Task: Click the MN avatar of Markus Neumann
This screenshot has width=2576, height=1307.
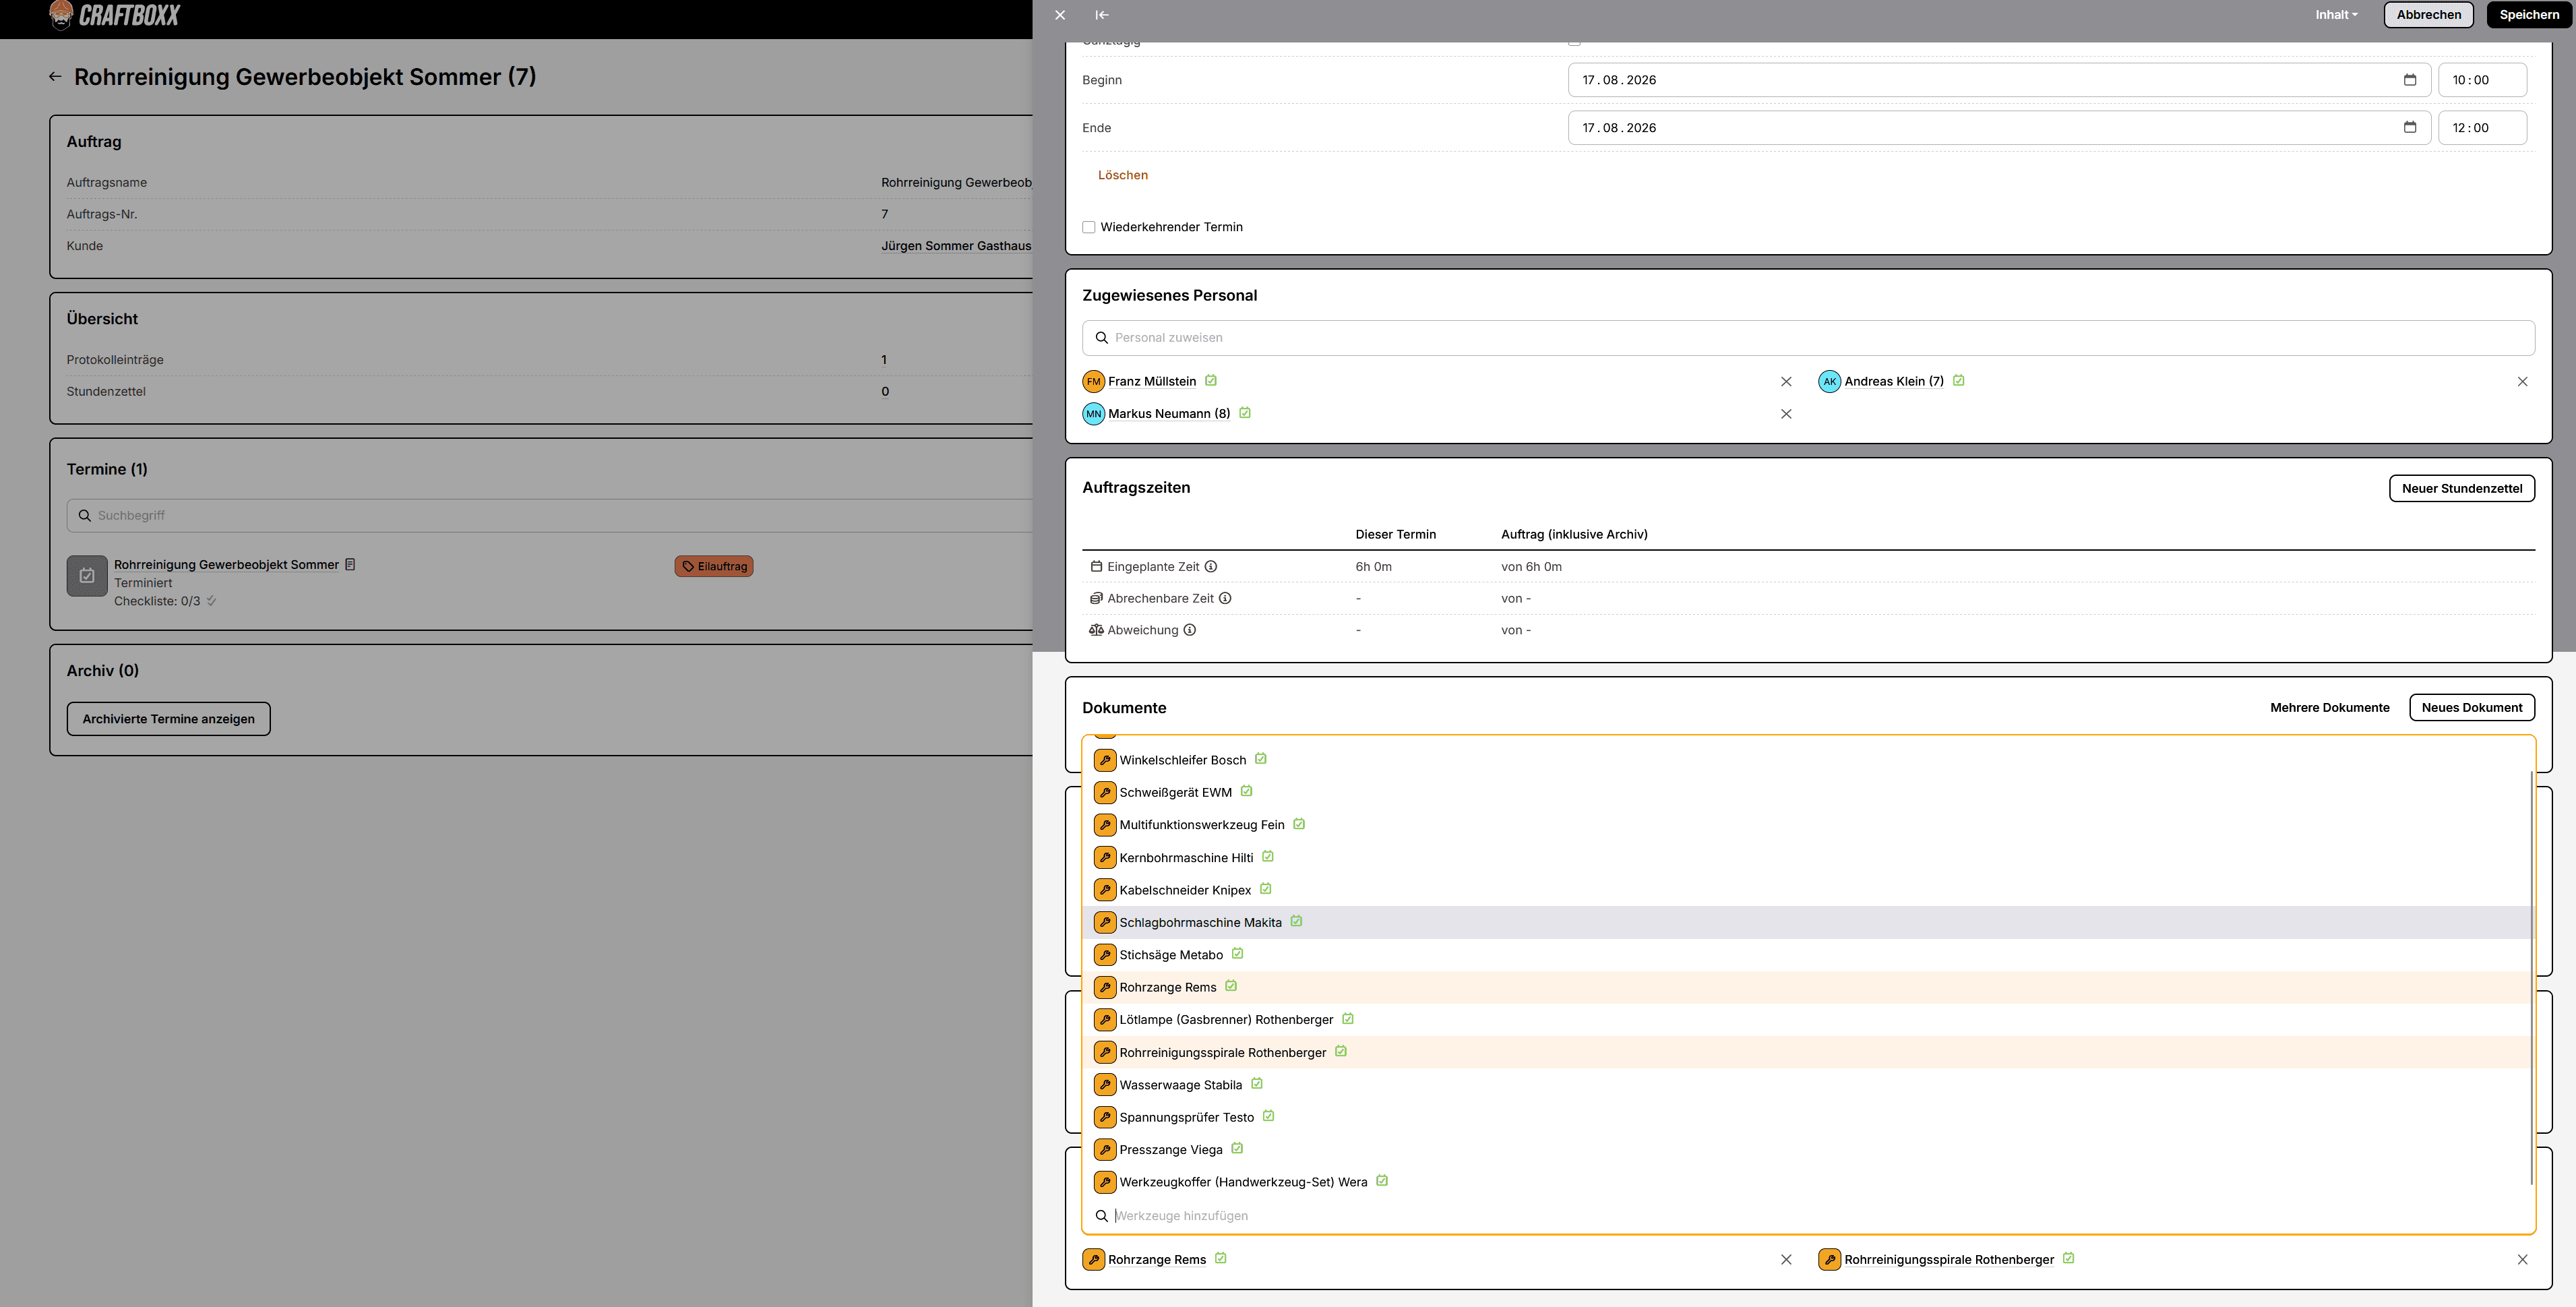Action: (x=1093, y=414)
